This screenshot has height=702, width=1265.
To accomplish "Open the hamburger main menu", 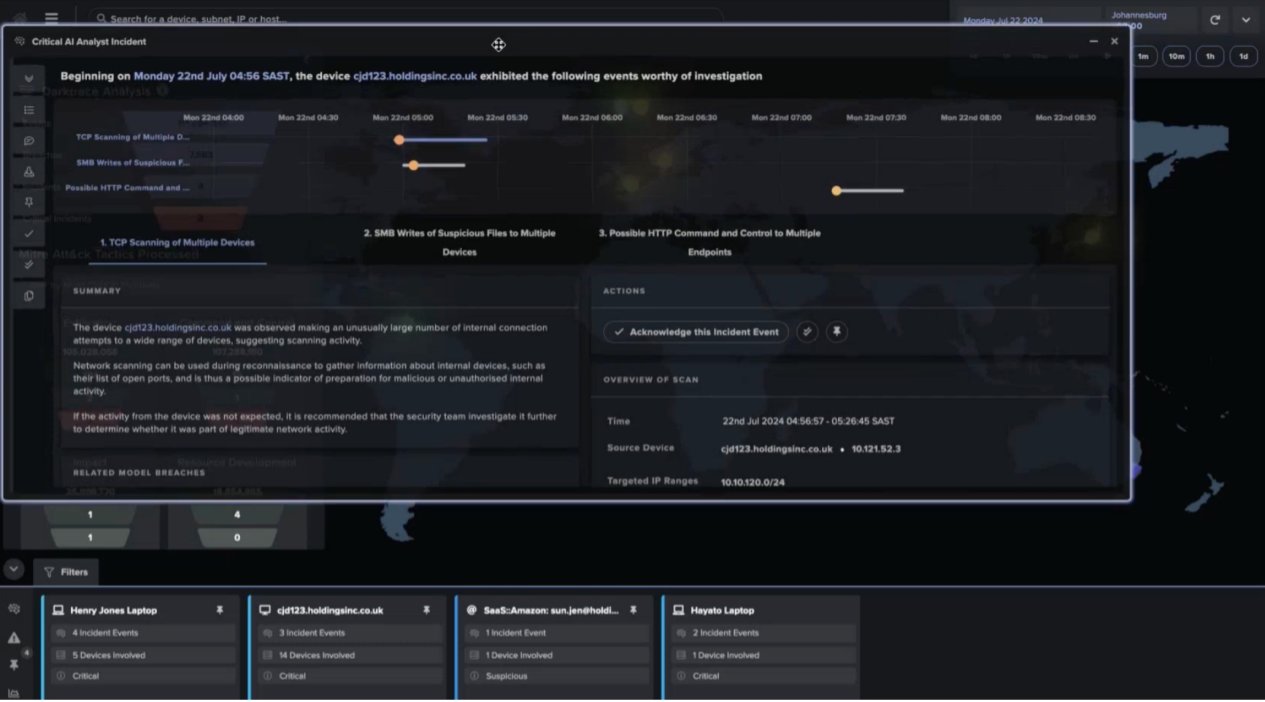I will point(51,17).
